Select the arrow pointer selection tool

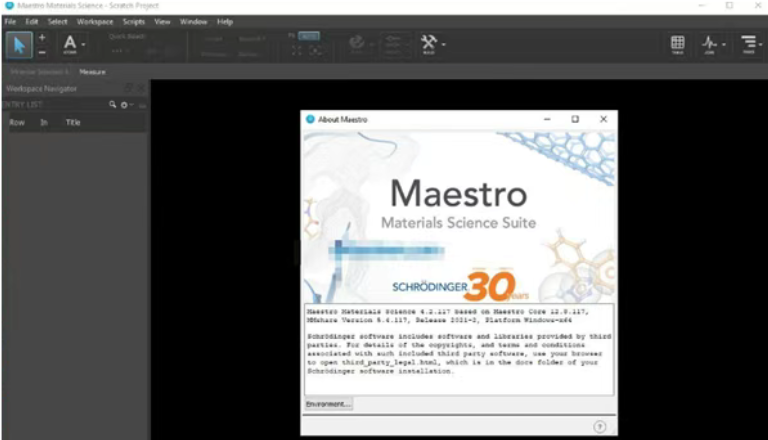point(20,44)
